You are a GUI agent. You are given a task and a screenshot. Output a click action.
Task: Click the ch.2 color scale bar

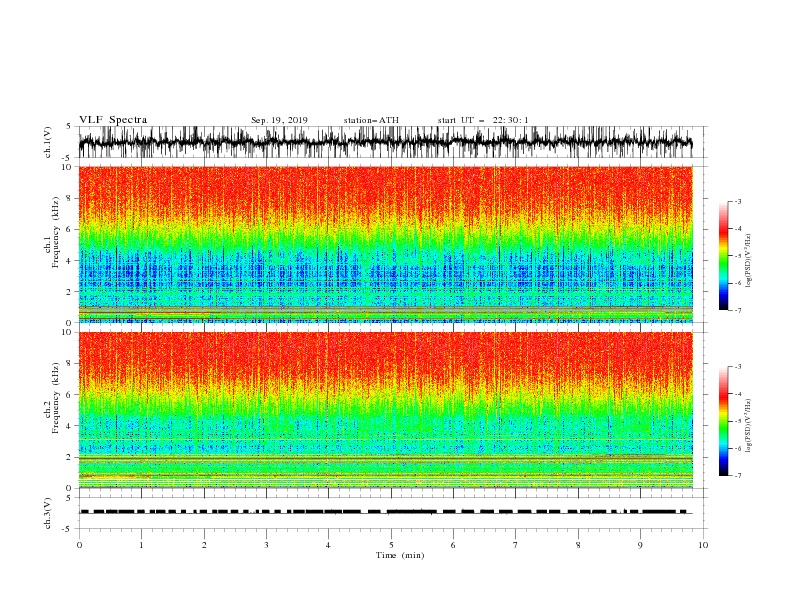[x=723, y=421]
